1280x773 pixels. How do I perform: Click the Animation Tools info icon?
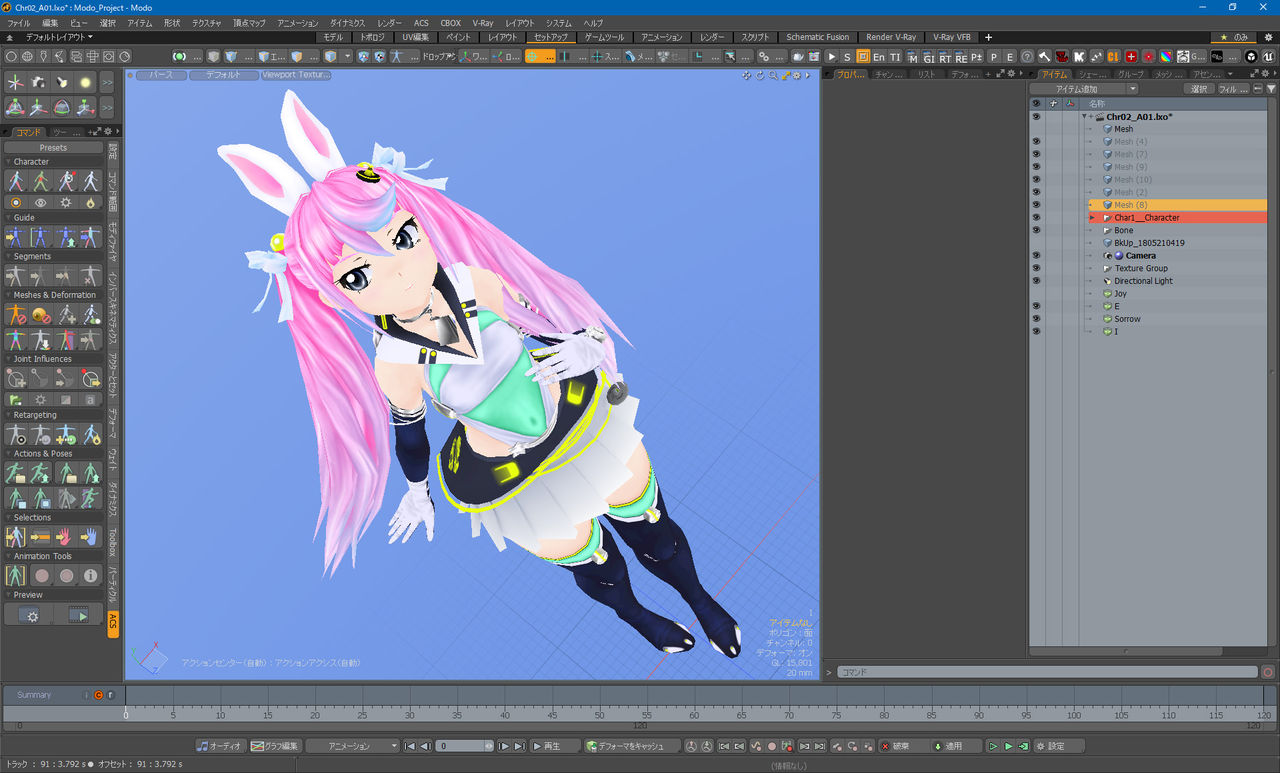(x=91, y=576)
